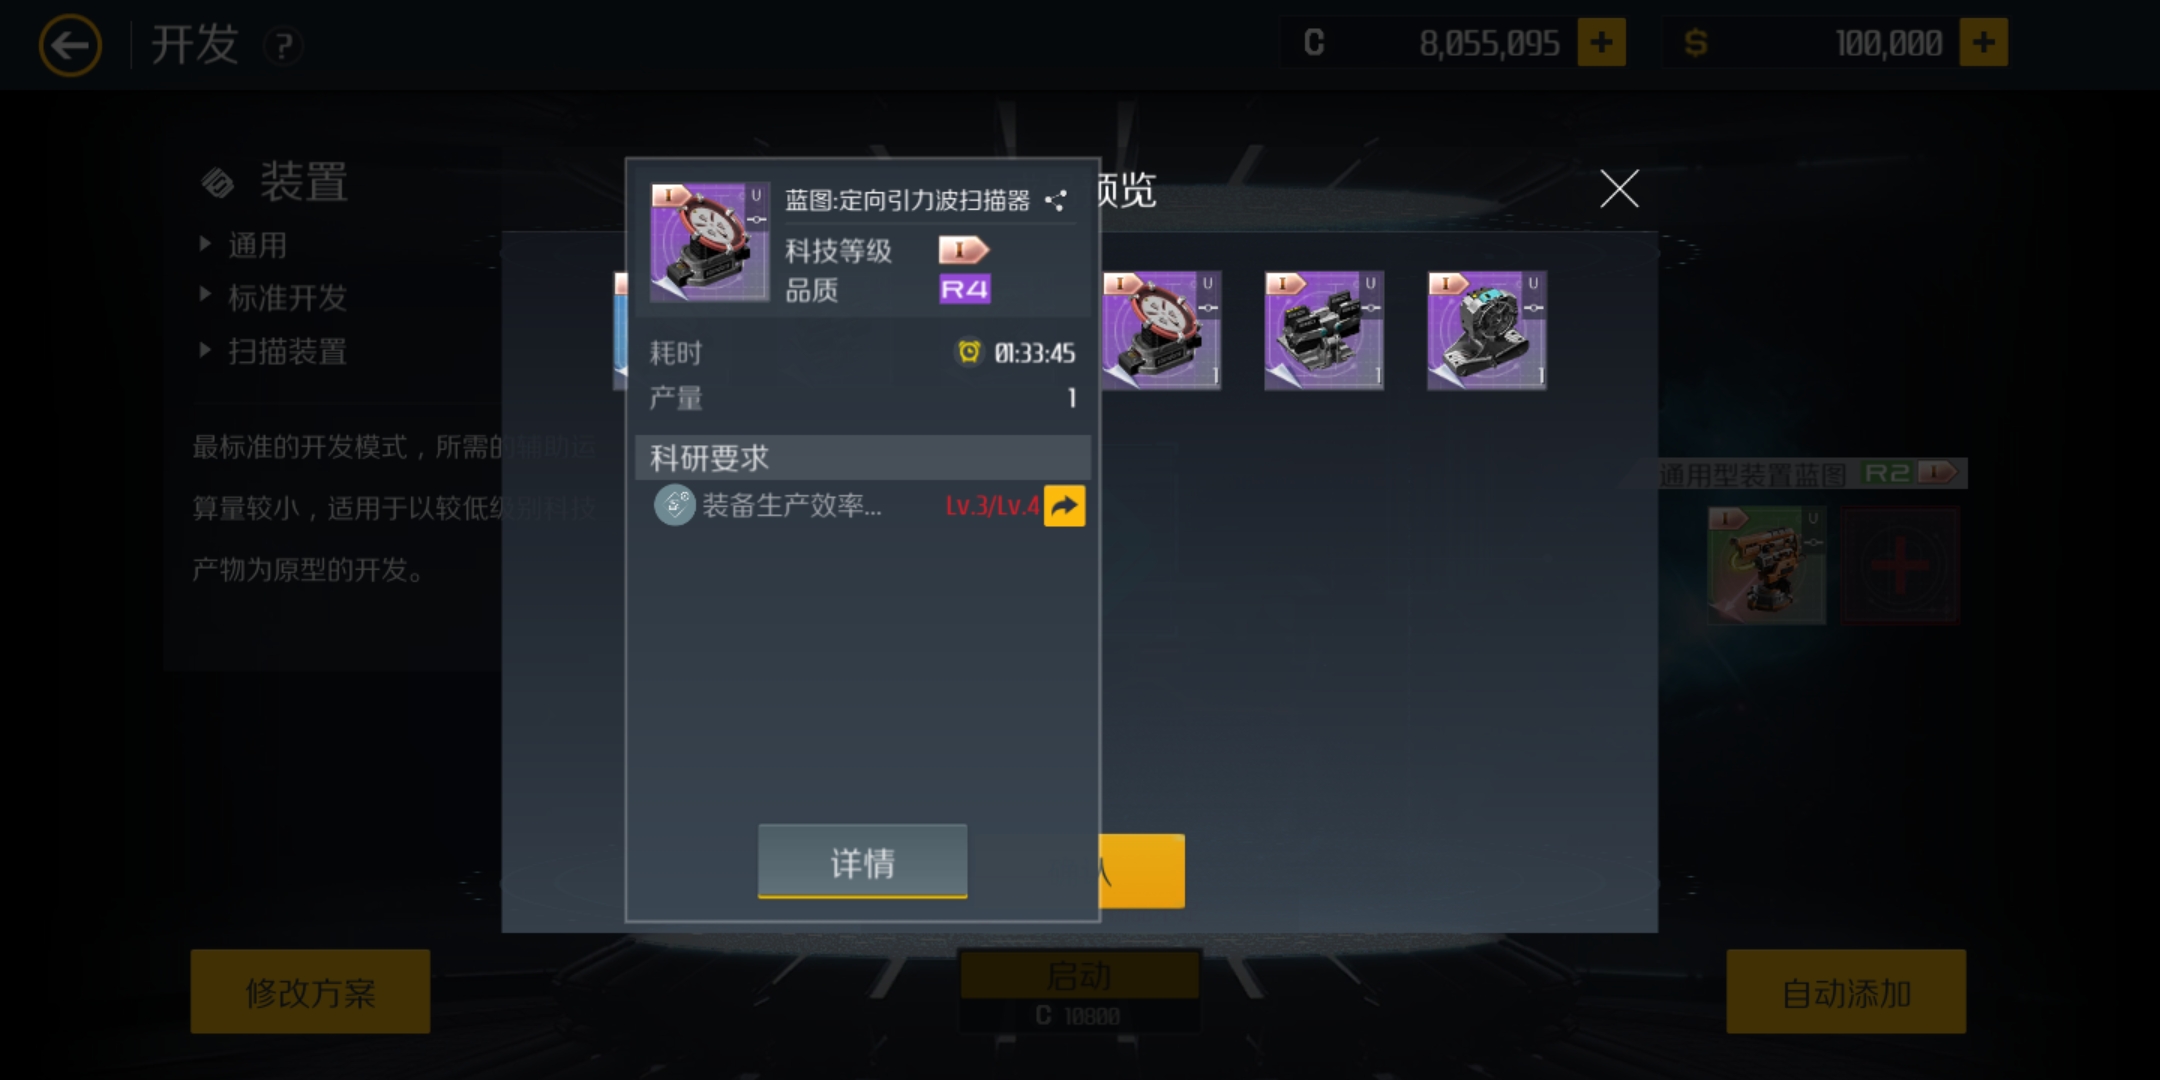Click the 装备生产效率 research round icon
The width and height of the screenshot is (2160, 1080).
tap(674, 505)
